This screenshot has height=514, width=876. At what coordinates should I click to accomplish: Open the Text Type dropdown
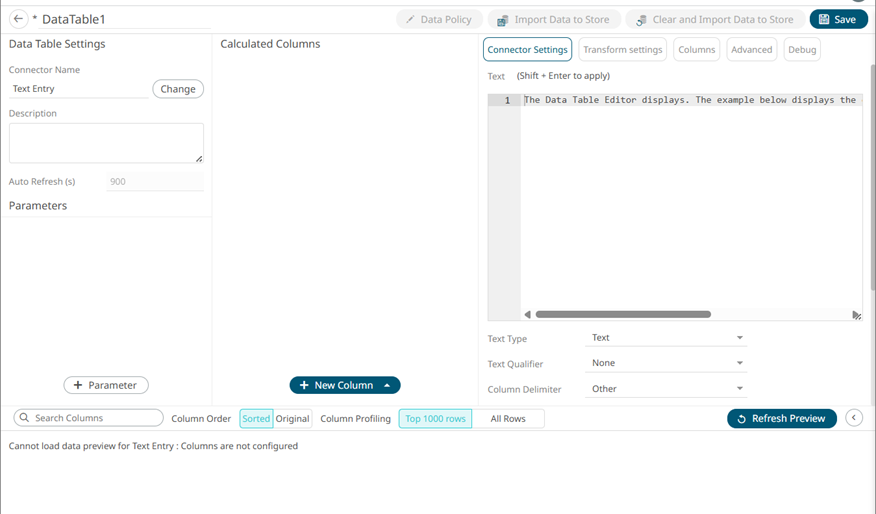click(x=666, y=337)
